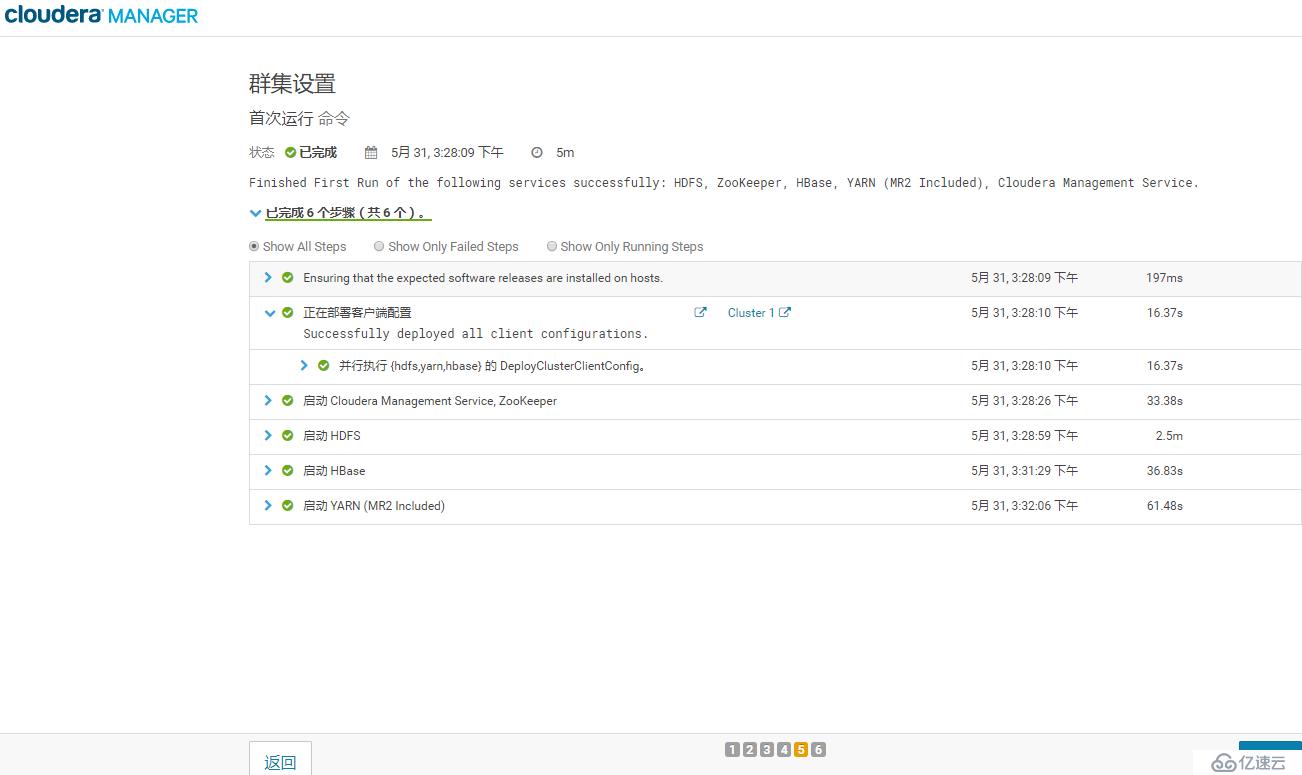This screenshot has width=1302, height=775.
Task: Click timestamp 3:32:06 下午 on YARN row
Action: [1024, 506]
